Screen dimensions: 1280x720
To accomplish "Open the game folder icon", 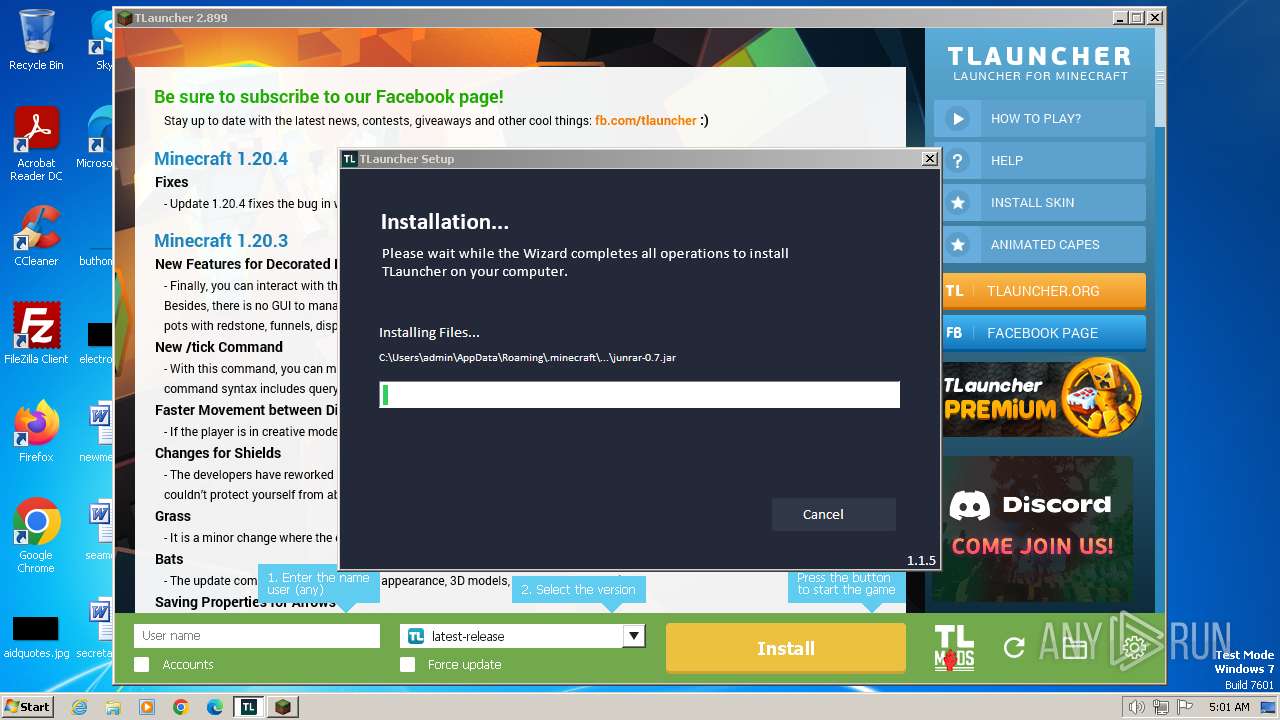I will 1074,648.
